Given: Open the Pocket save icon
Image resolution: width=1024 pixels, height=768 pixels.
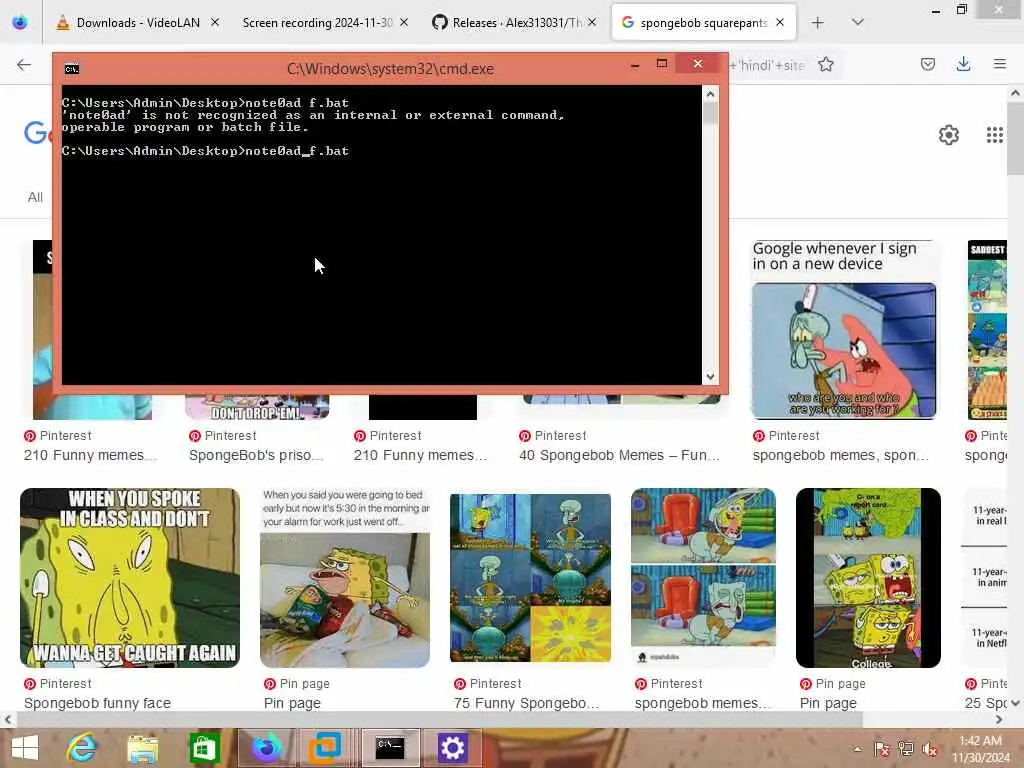Looking at the screenshot, I should point(927,64).
